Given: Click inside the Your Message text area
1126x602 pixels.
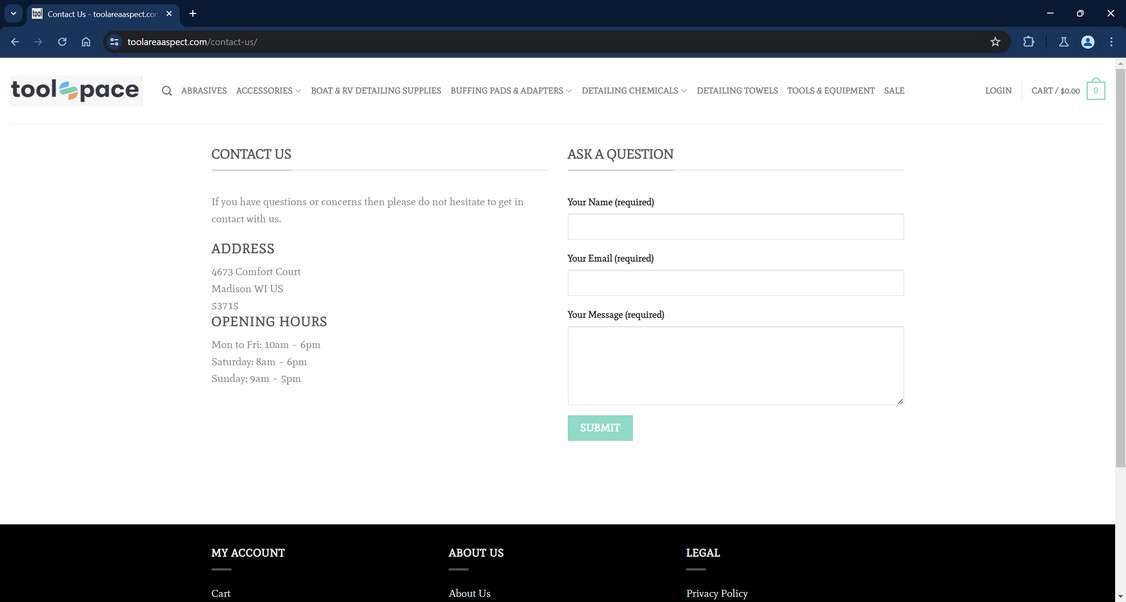Looking at the screenshot, I should [735, 365].
